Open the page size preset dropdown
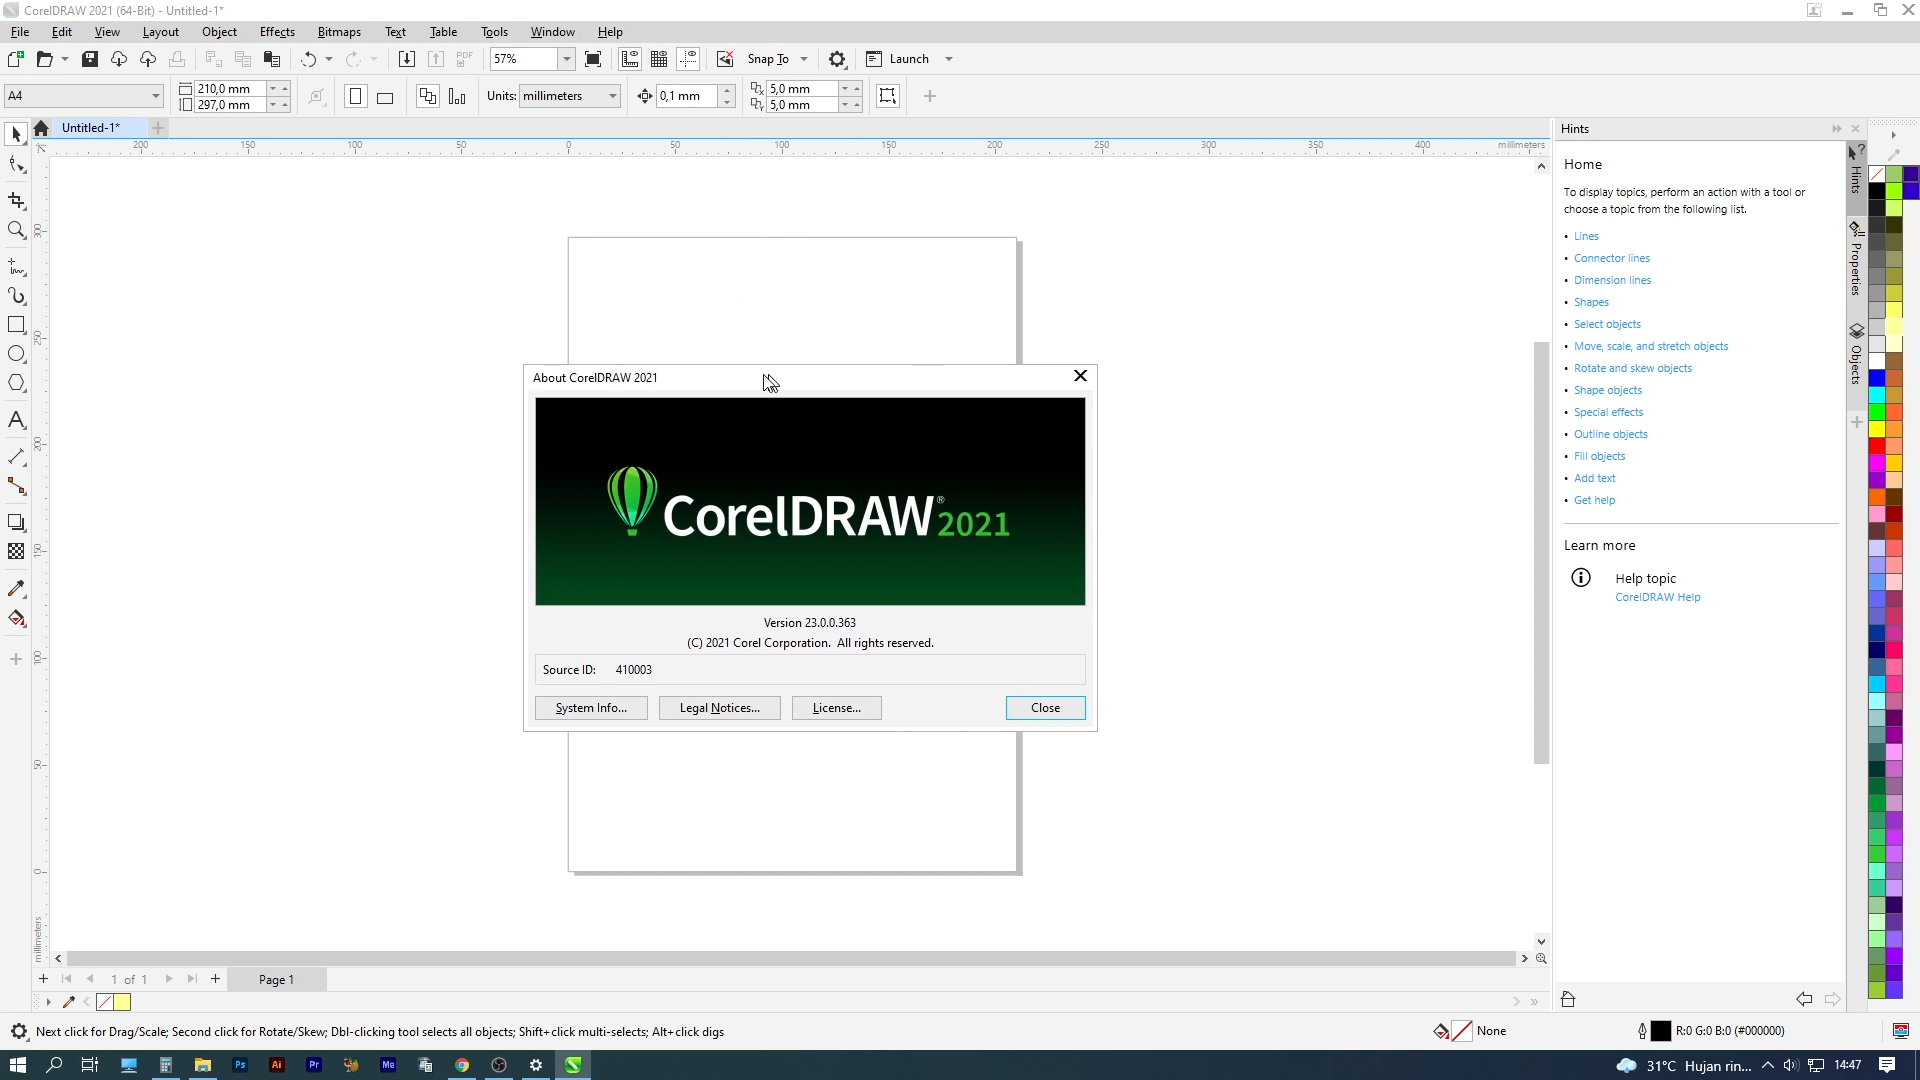1920x1080 pixels. (x=155, y=95)
